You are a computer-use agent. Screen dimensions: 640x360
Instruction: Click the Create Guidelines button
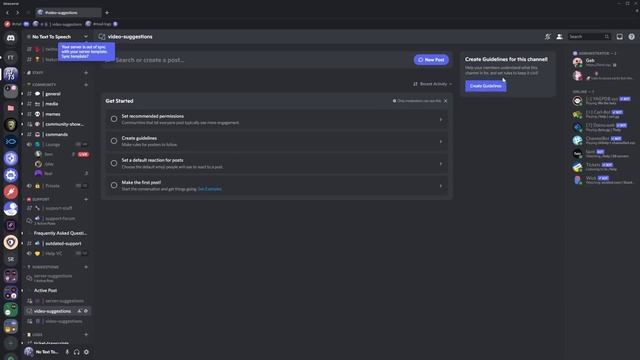pyautogui.click(x=485, y=86)
